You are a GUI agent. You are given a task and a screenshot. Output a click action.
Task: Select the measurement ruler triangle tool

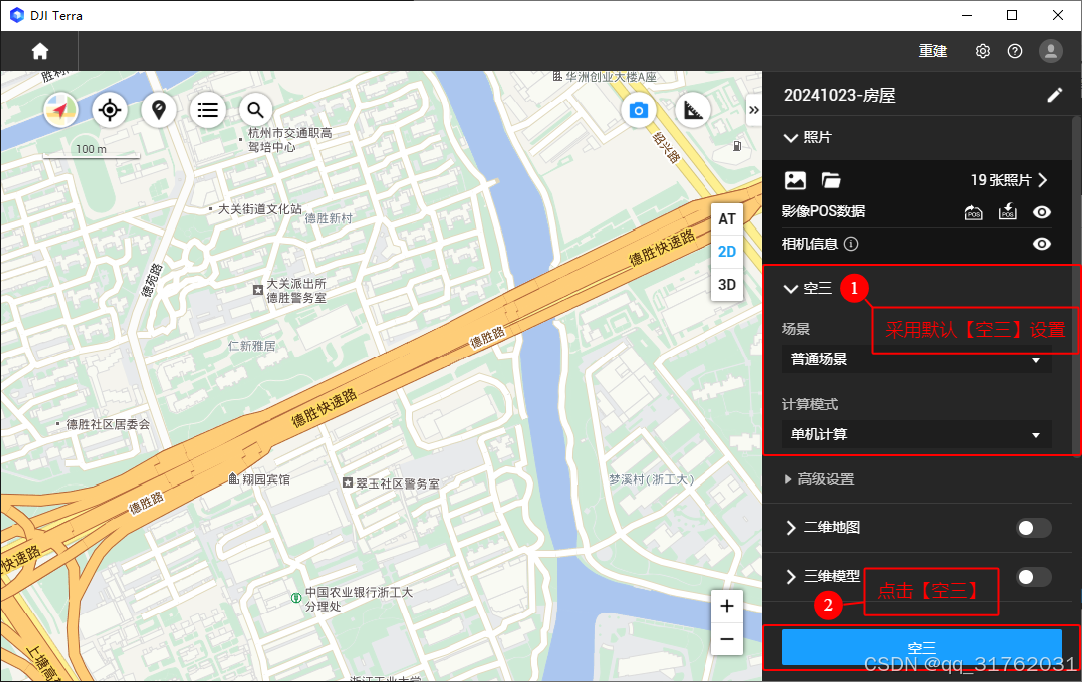[693, 110]
